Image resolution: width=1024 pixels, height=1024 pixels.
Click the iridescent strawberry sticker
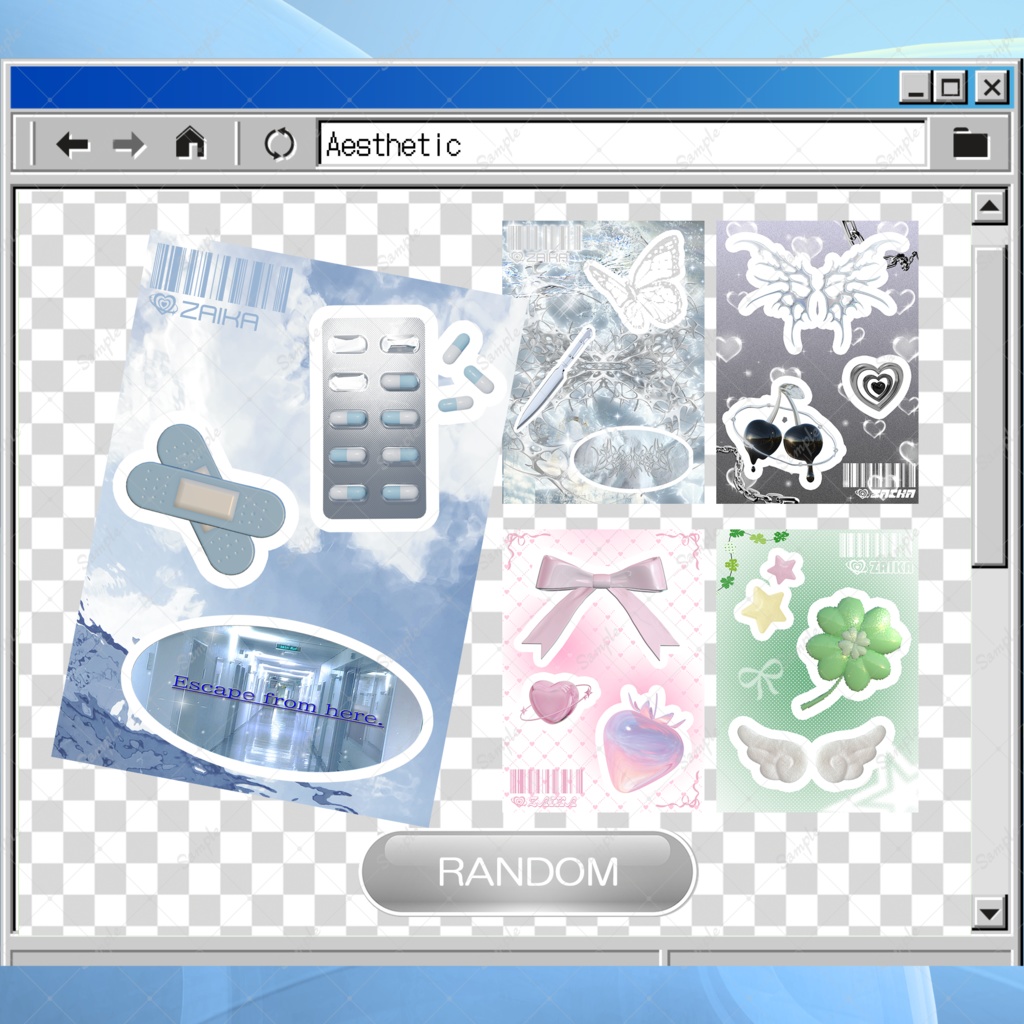tap(645, 743)
